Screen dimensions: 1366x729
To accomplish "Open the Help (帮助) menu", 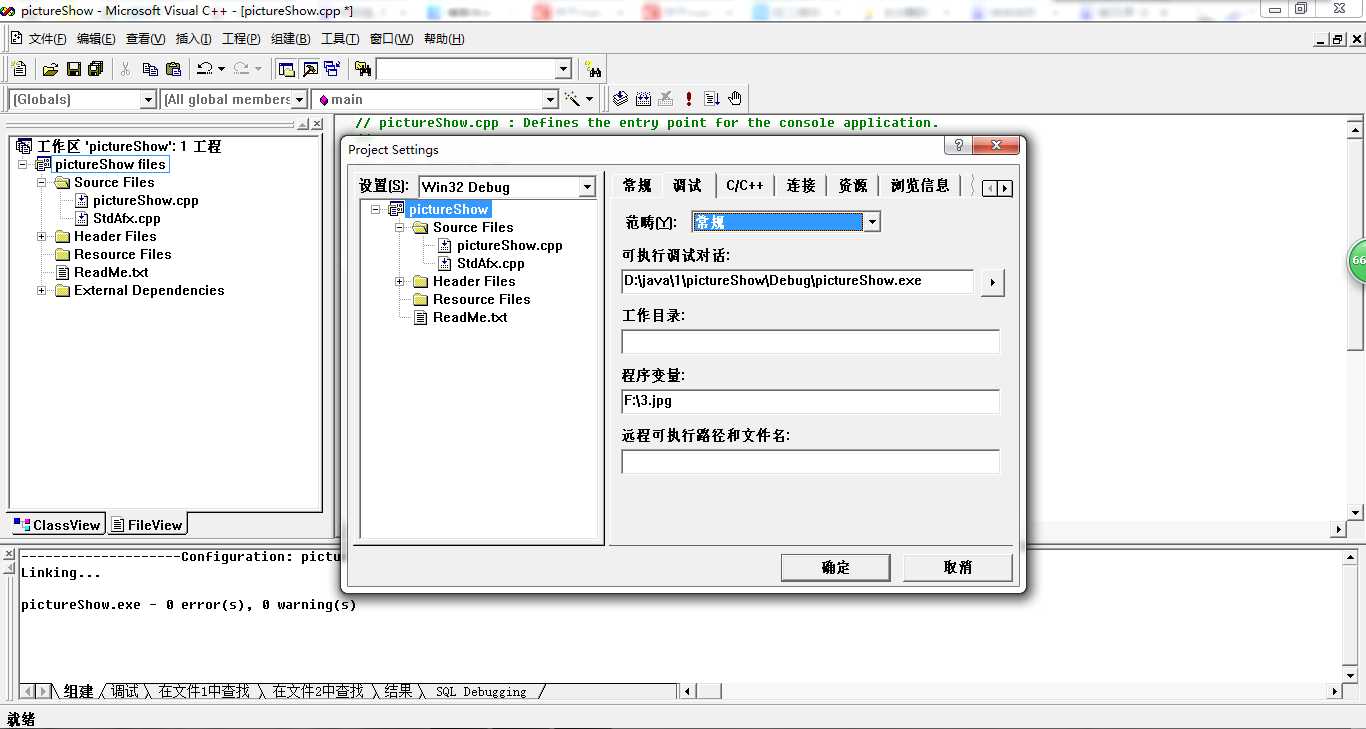I will click(444, 39).
